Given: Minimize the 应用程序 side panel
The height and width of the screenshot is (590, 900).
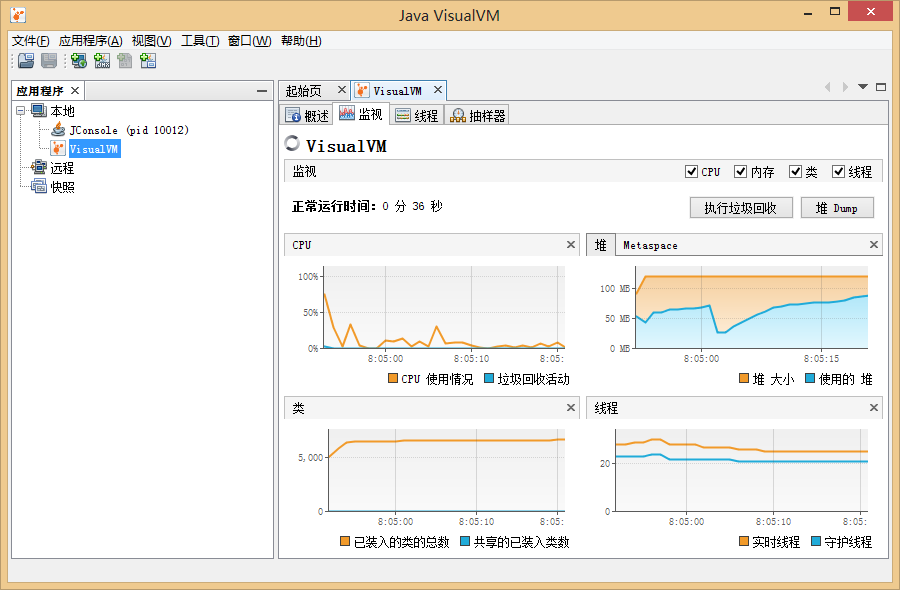Looking at the screenshot, I should pyautogui.click(x=262, y=91).
